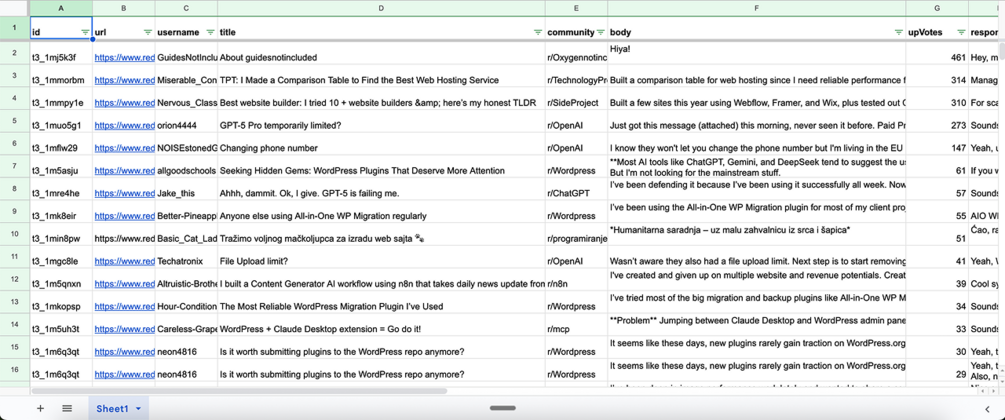1005x420 pixels.
Task: Select cell 'orion4444'
Action: (187, 121)
